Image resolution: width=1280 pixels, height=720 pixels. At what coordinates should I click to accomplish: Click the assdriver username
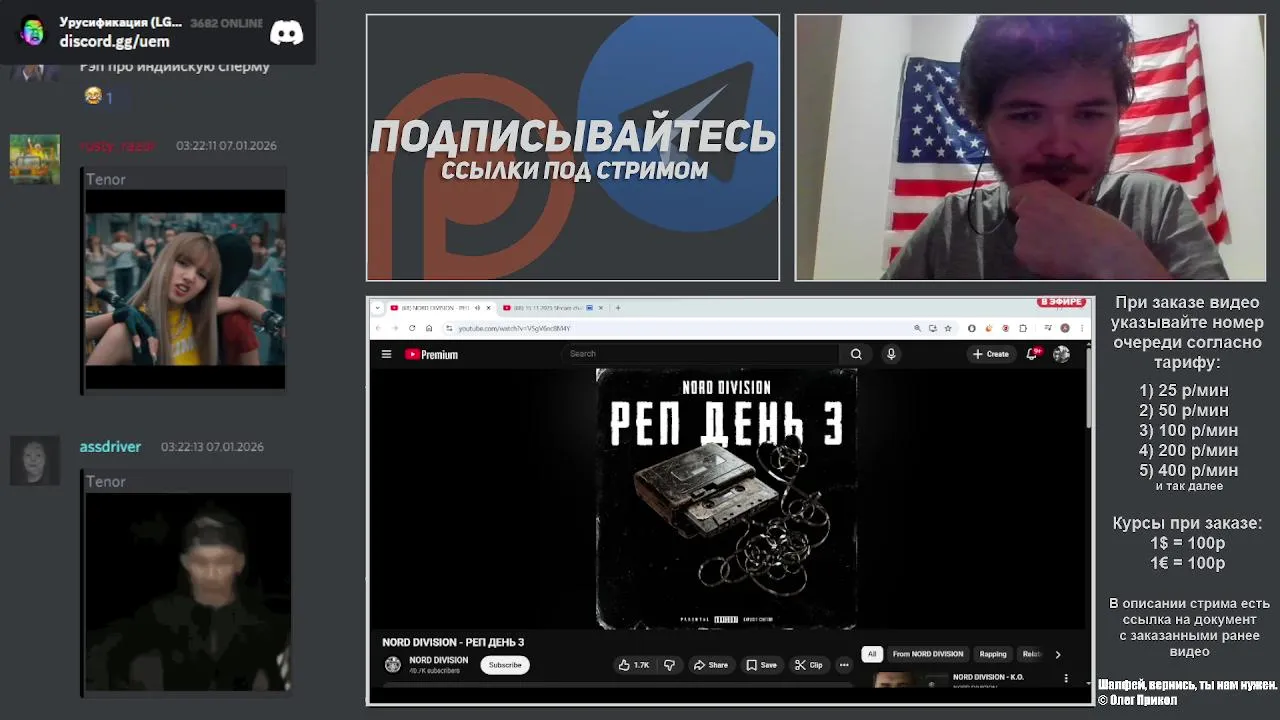pyautogui.click(x=110, y=447)
